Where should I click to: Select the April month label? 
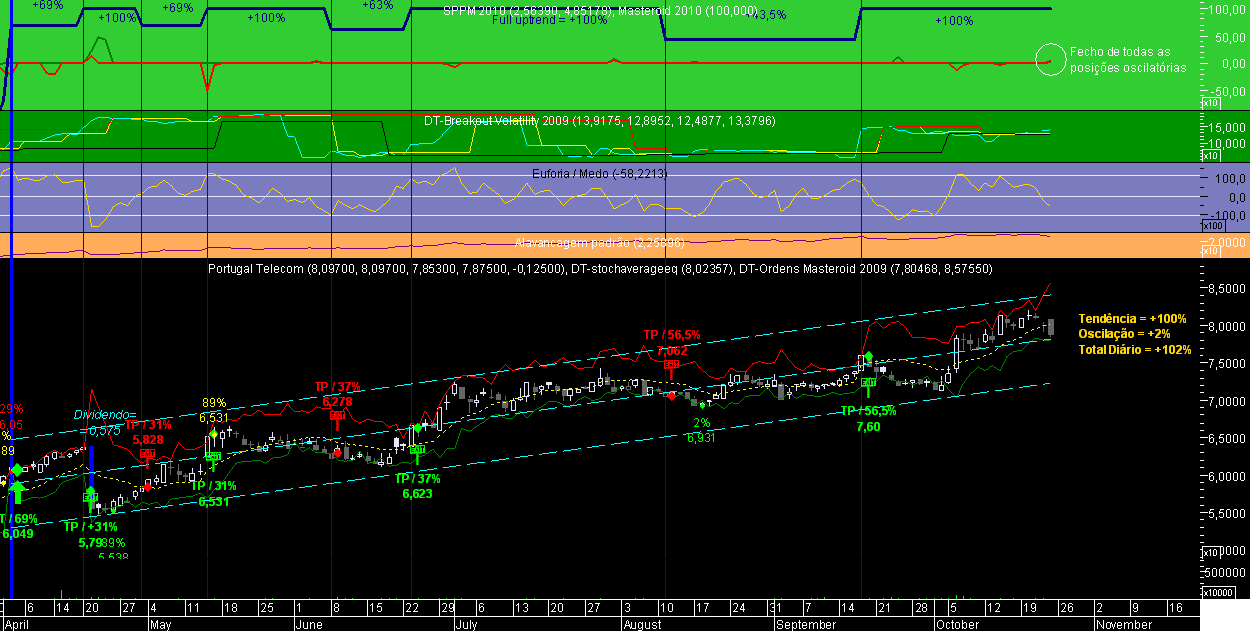click(19, 624)
